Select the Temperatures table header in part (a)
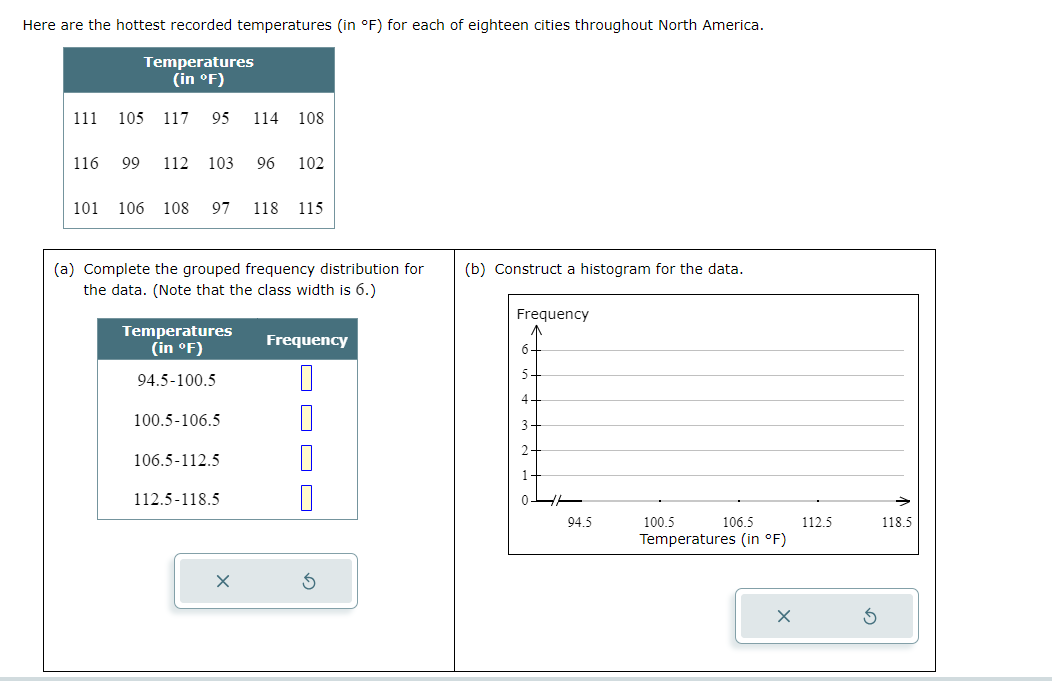Screen dimensions: 1052x681 (x=177, y=339)
